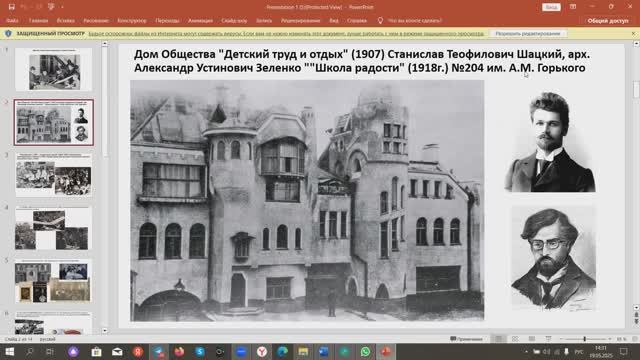This screenshot has width=640, height=360.
Task: Open the Рецензирование ribbon tab
Action: 300,20
